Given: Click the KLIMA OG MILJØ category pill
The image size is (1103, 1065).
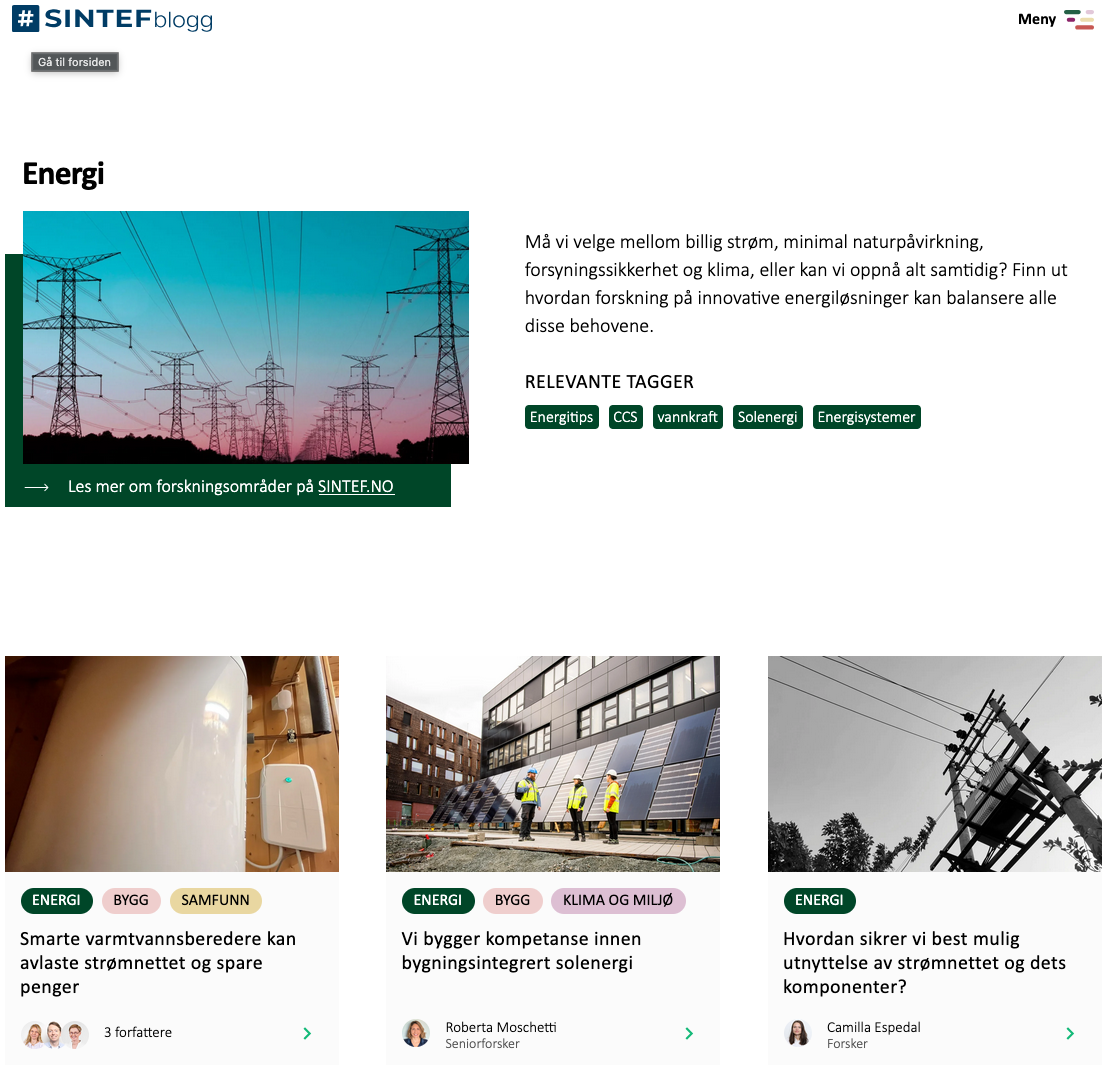Looking at the screenshot, I should 618,900.
